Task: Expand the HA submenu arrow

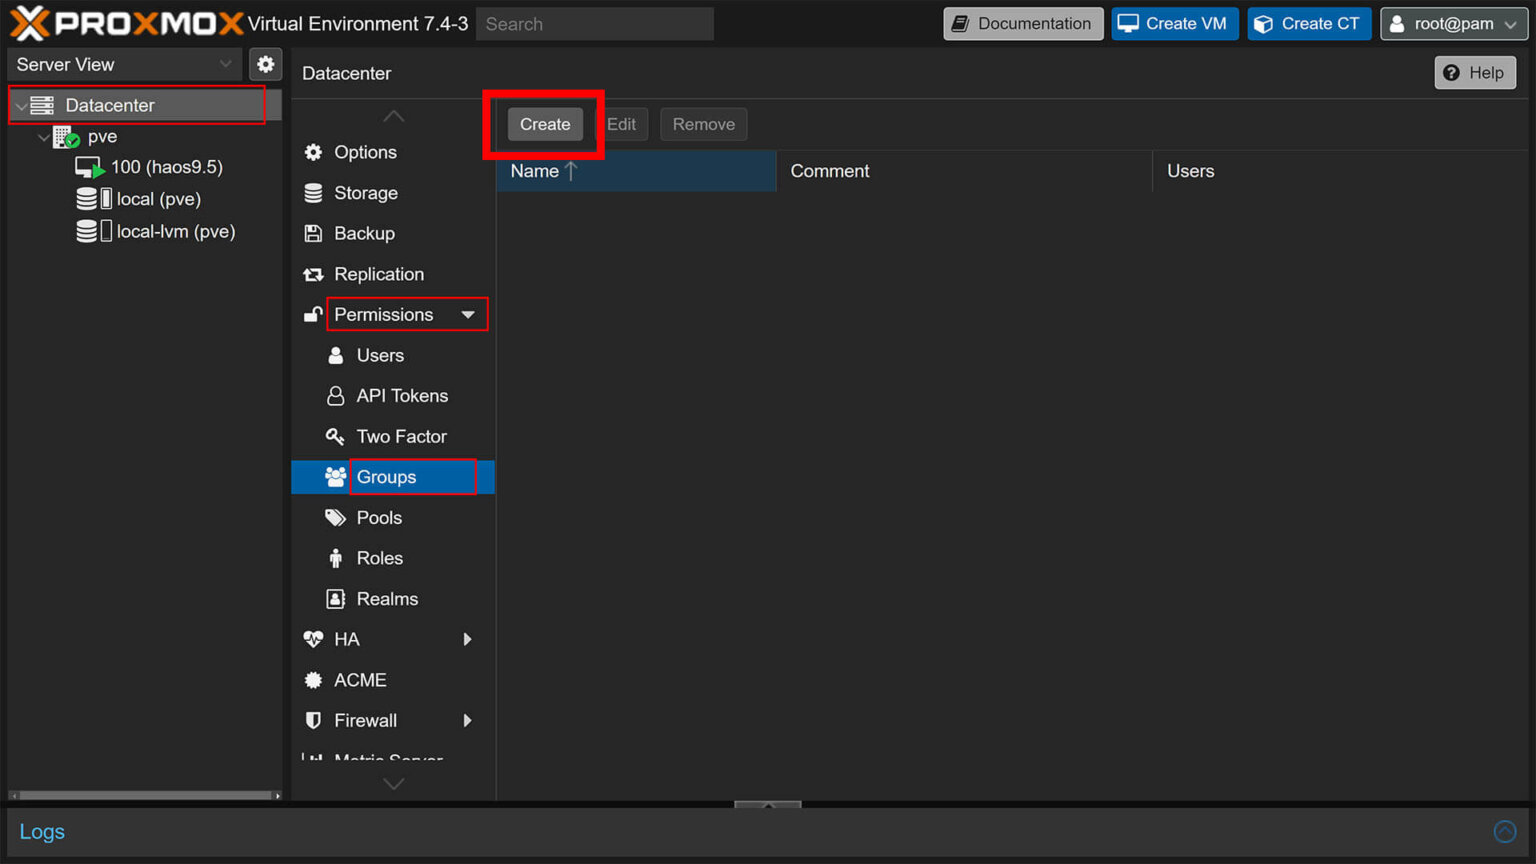Action: (467, 639)
